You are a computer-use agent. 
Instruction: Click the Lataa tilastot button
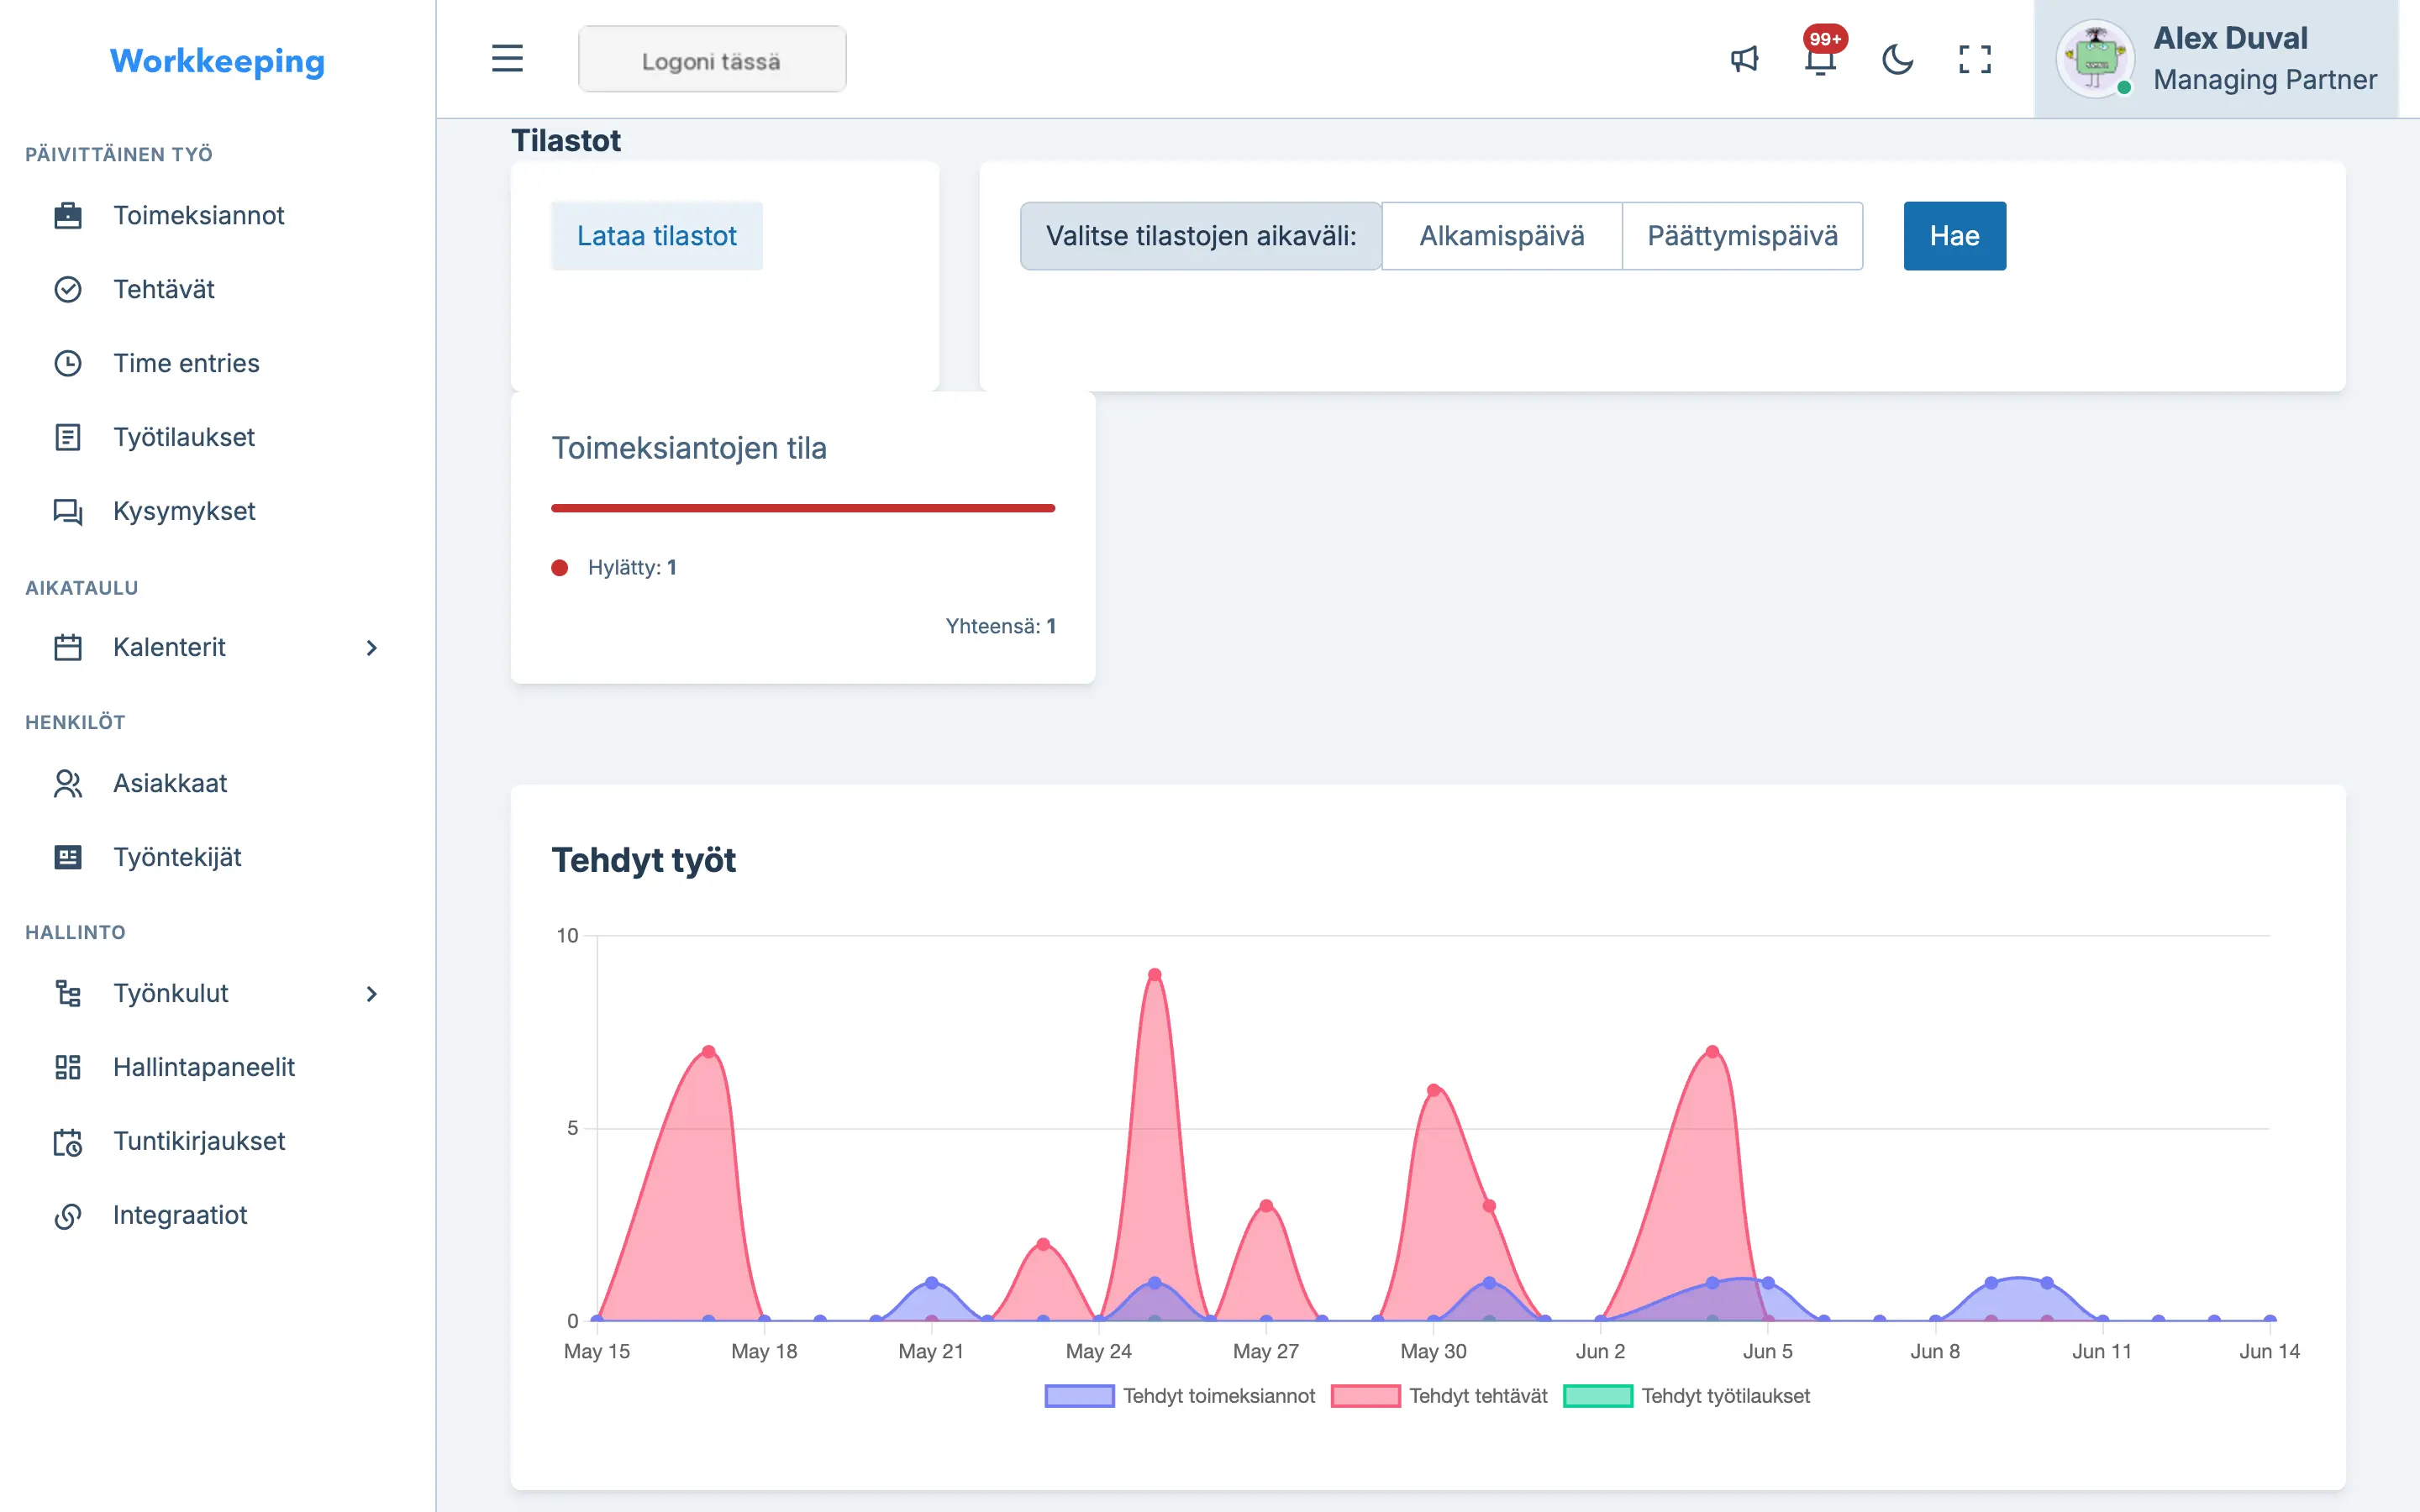657,236
